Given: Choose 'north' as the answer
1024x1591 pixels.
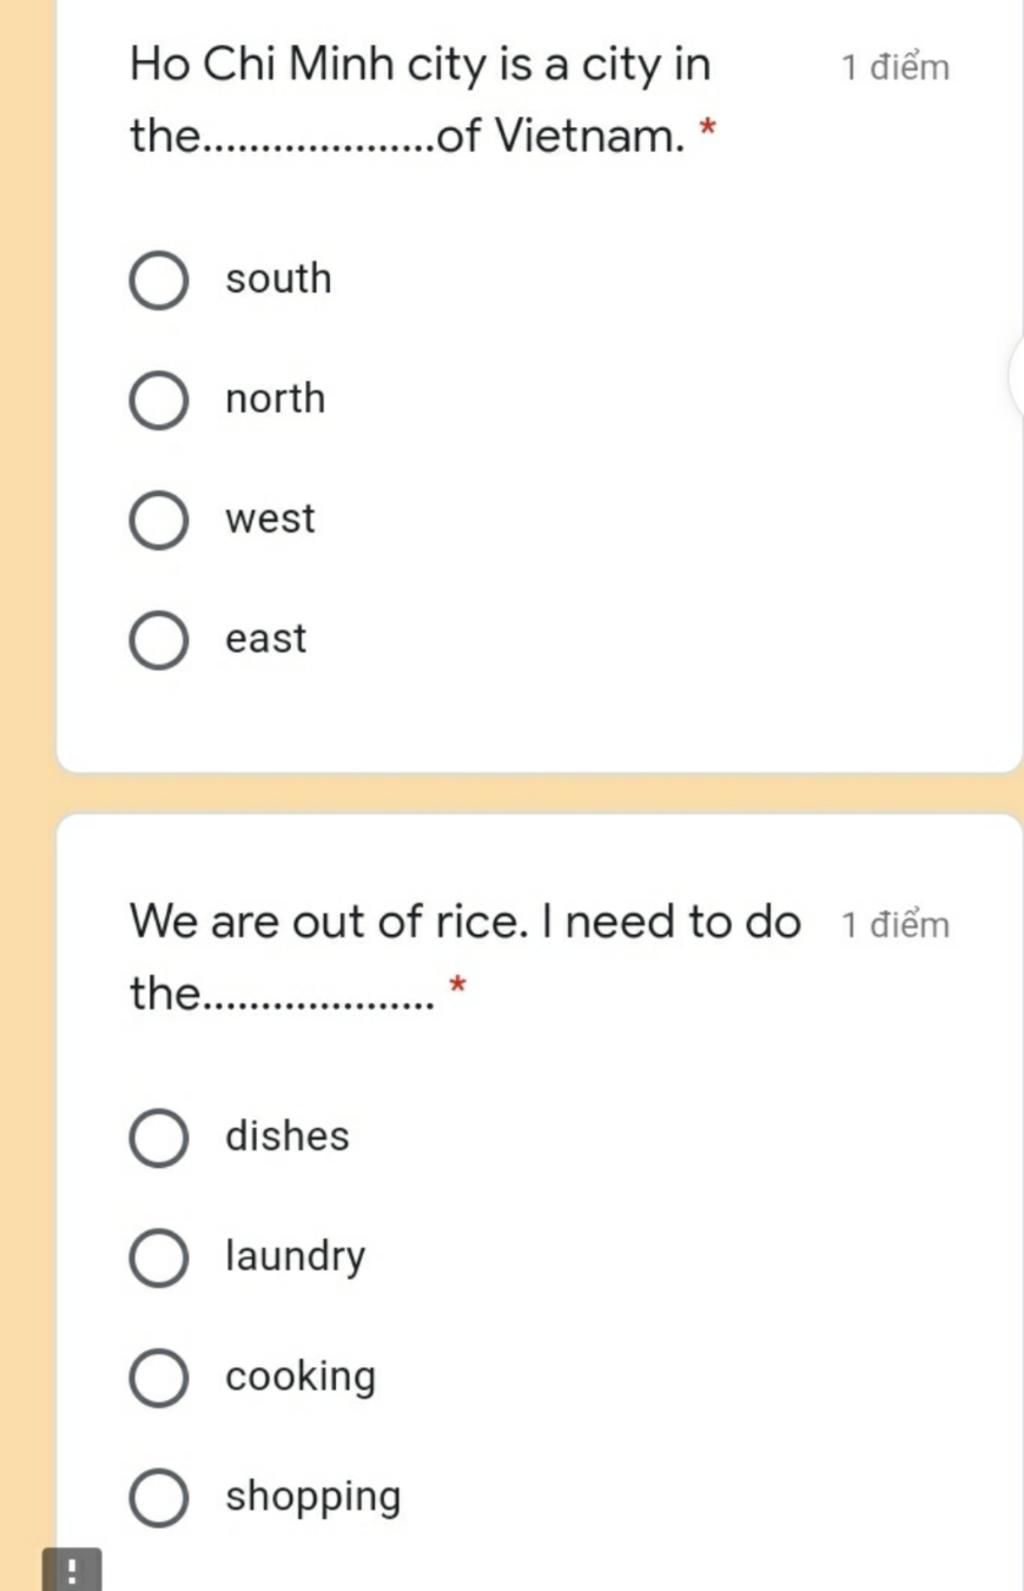Looking at the screenshot, I should [158, 401].
